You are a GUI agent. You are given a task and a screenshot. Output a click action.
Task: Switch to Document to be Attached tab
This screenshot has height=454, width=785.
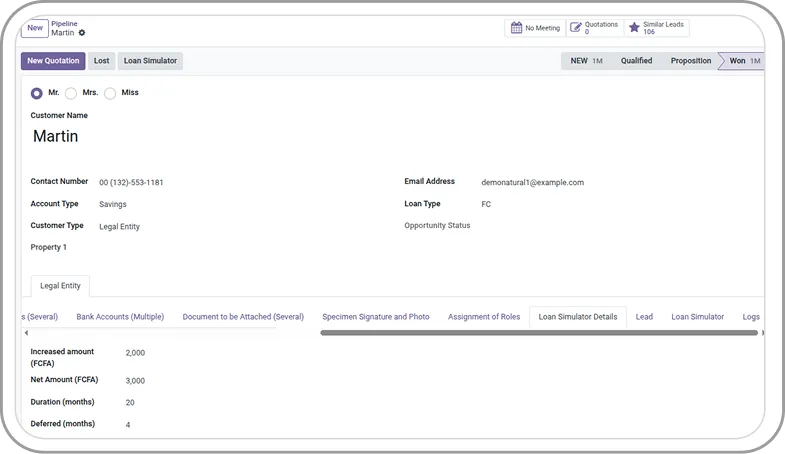(243, 317)
